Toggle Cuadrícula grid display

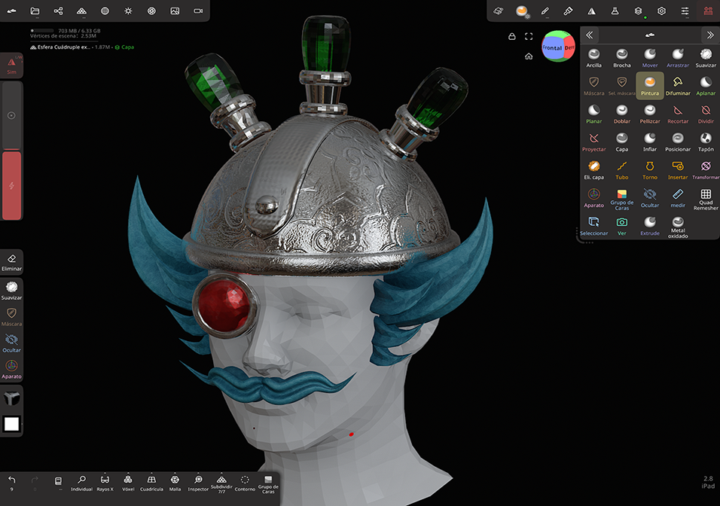point(151,483)
